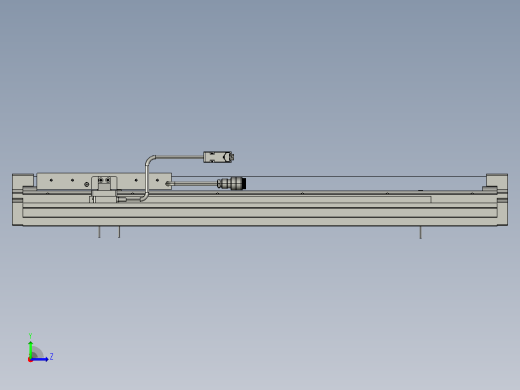Click the blue Z axis arrow of triad

click(x=40, y=359)
